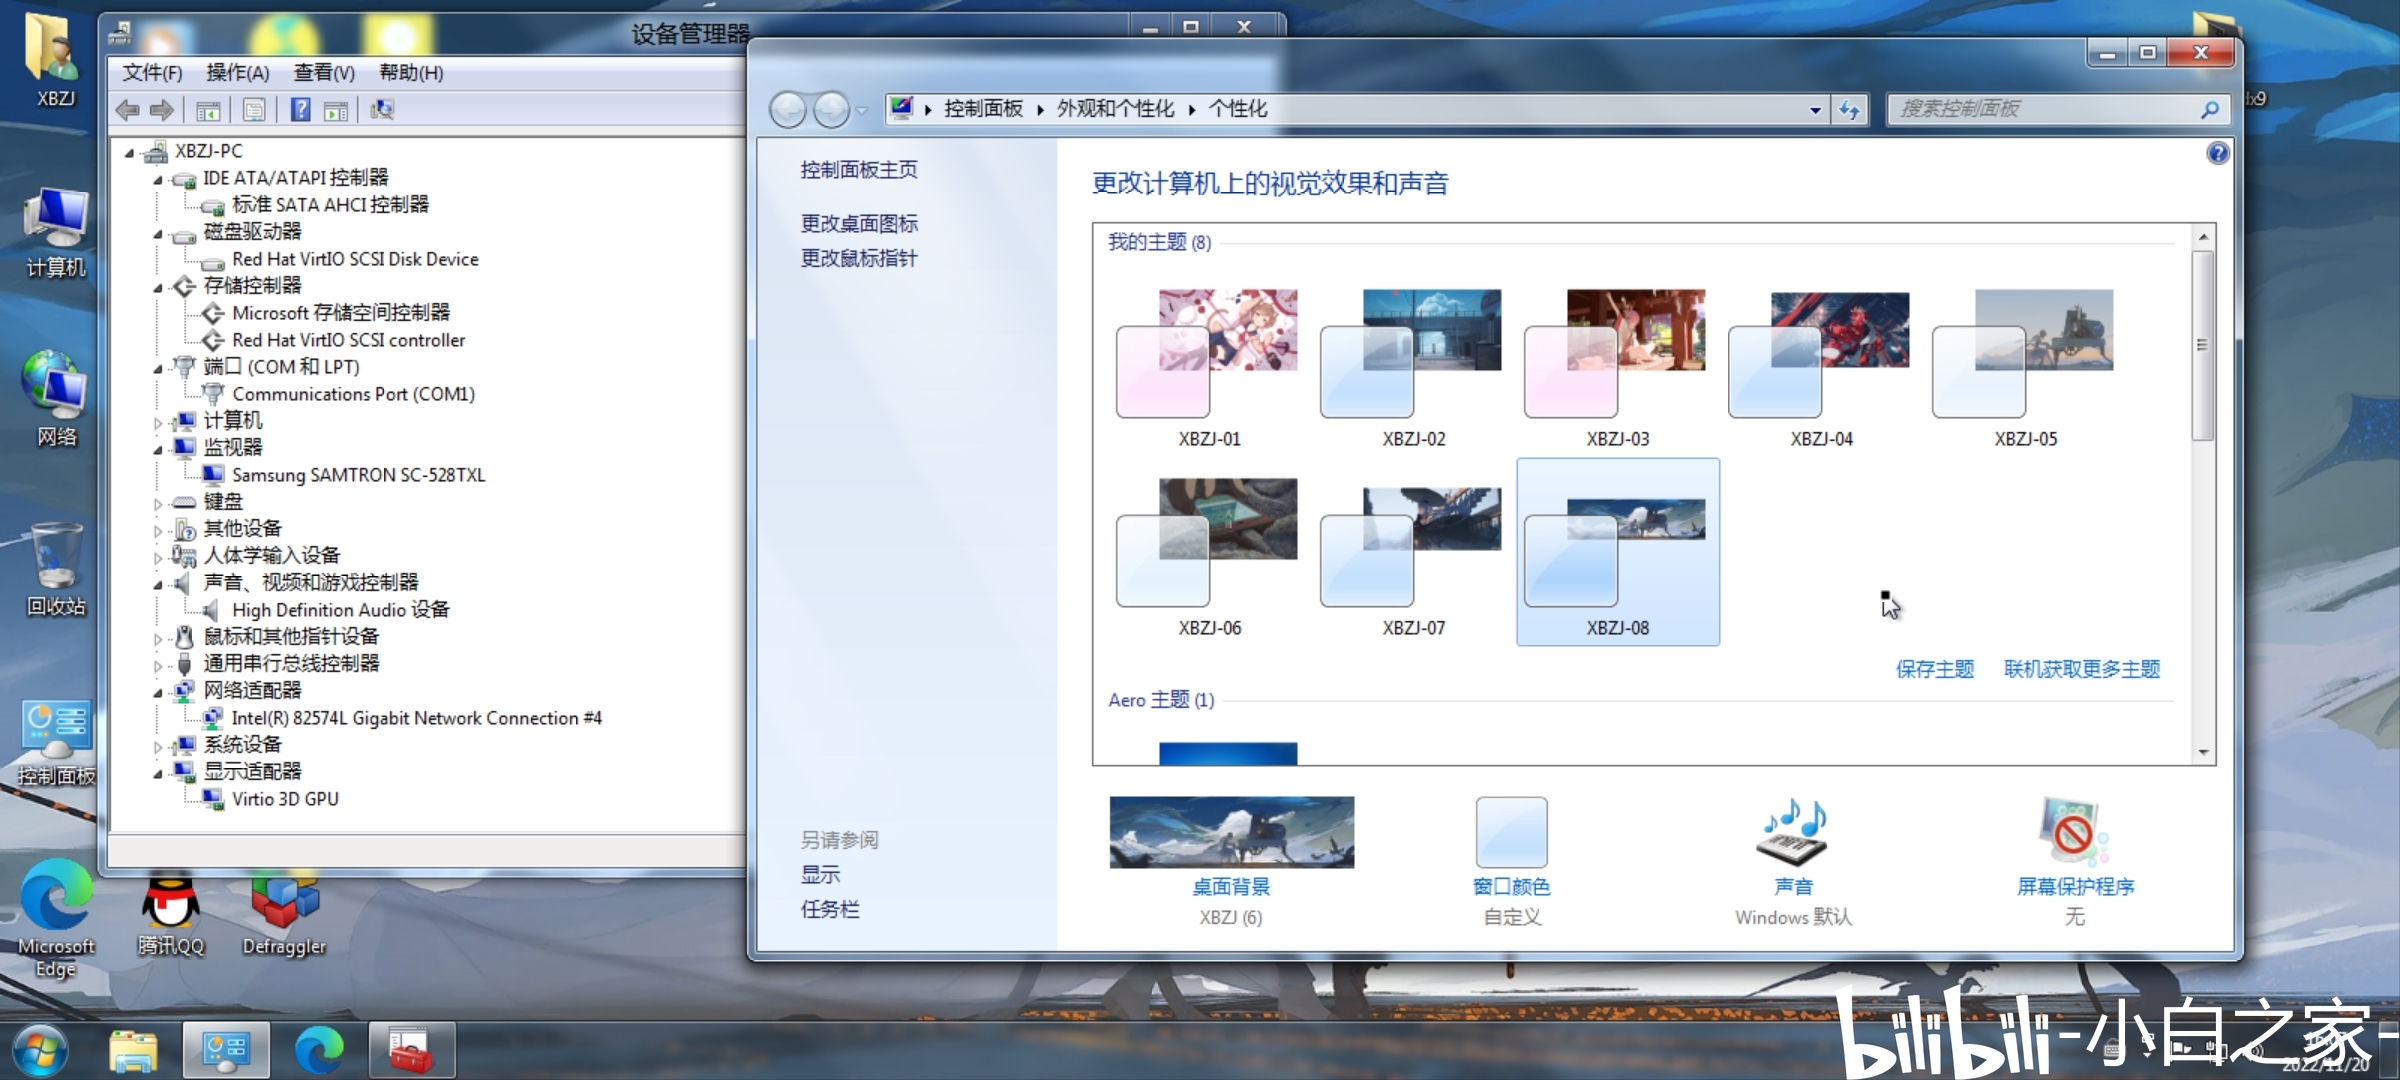Expand the 通用串行总线控制器 node
The height and width of the screenshot is (1080, 2400).
158,666
